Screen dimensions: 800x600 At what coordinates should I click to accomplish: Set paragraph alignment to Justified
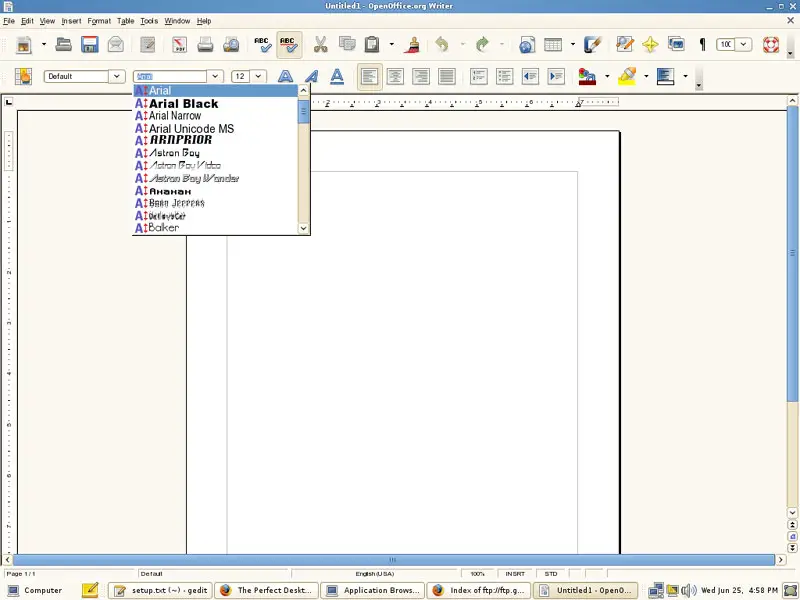[447, 77]
